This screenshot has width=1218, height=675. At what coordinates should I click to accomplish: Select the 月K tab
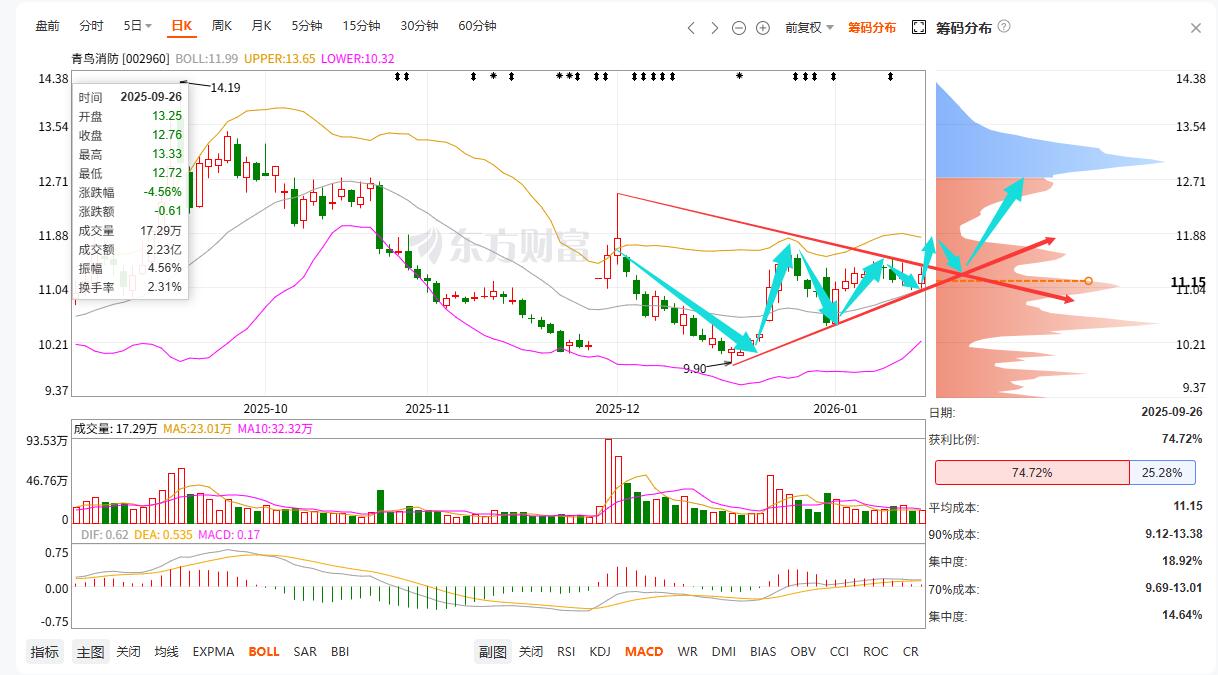pos(261,26)
